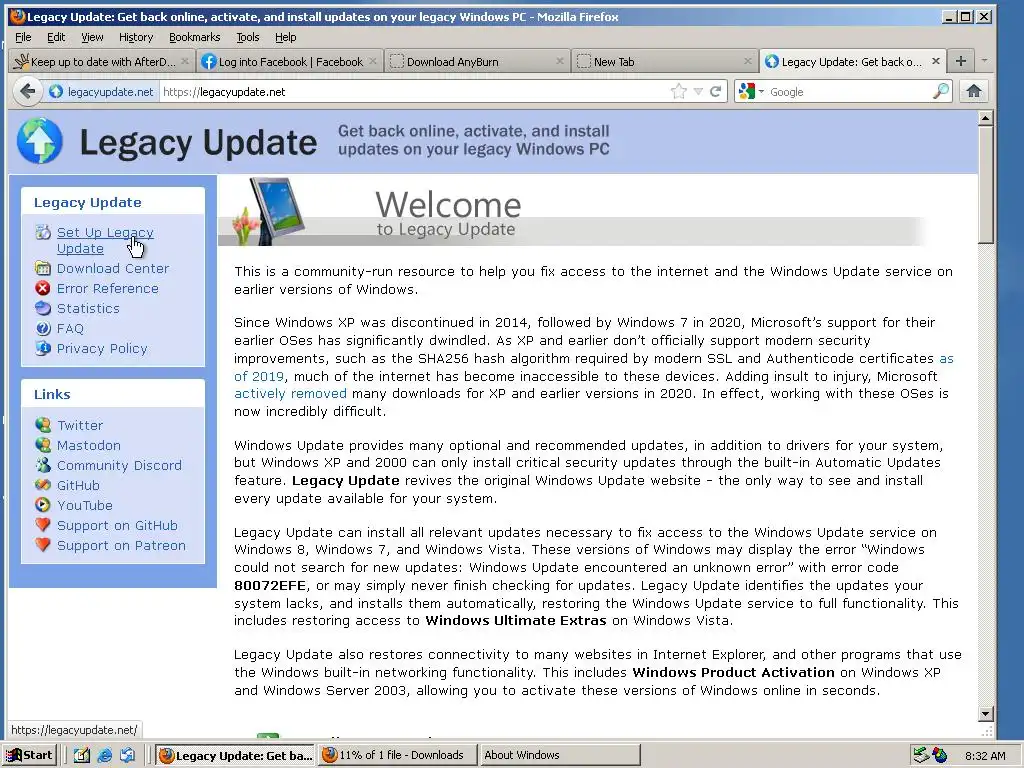Click the vertical scrollbar thumb
The height and width of the screenshot is (768, 1024).
pos(985,185)
